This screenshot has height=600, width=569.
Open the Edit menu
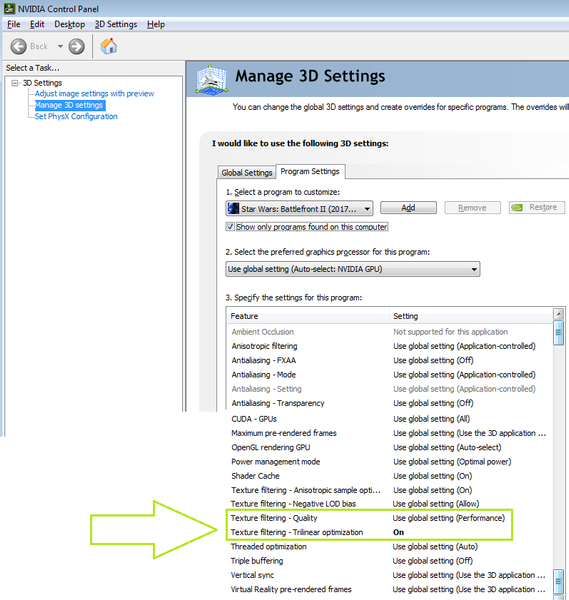37,24
